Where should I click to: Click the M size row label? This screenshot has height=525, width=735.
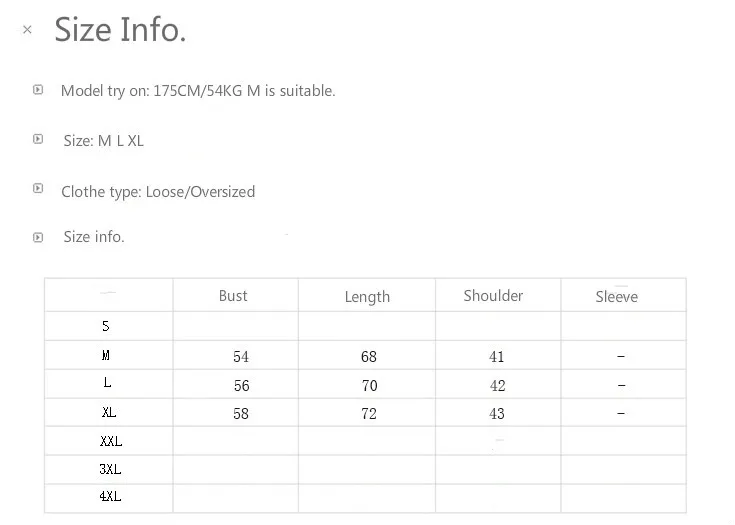[x=106, y=355]
